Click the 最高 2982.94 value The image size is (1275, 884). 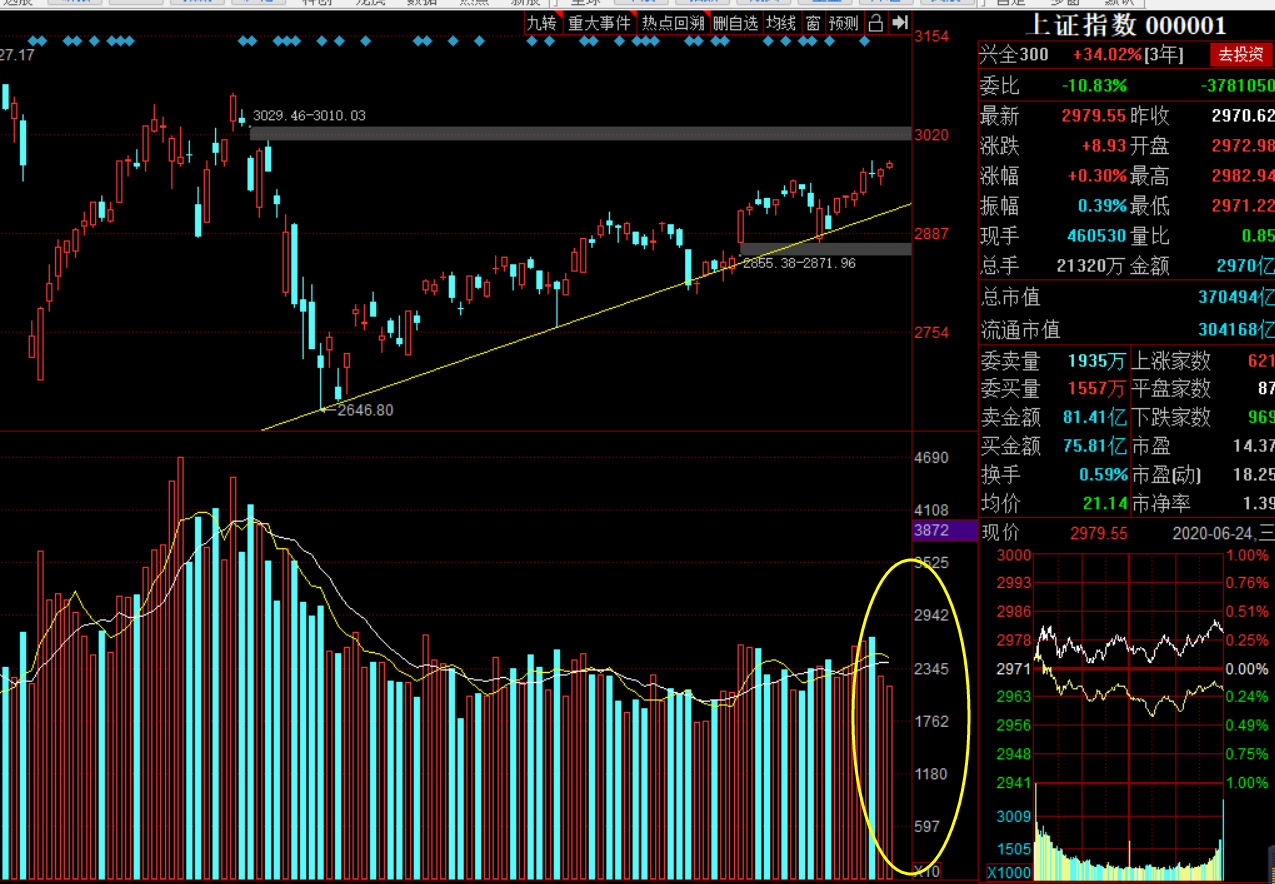[1243, 176]
